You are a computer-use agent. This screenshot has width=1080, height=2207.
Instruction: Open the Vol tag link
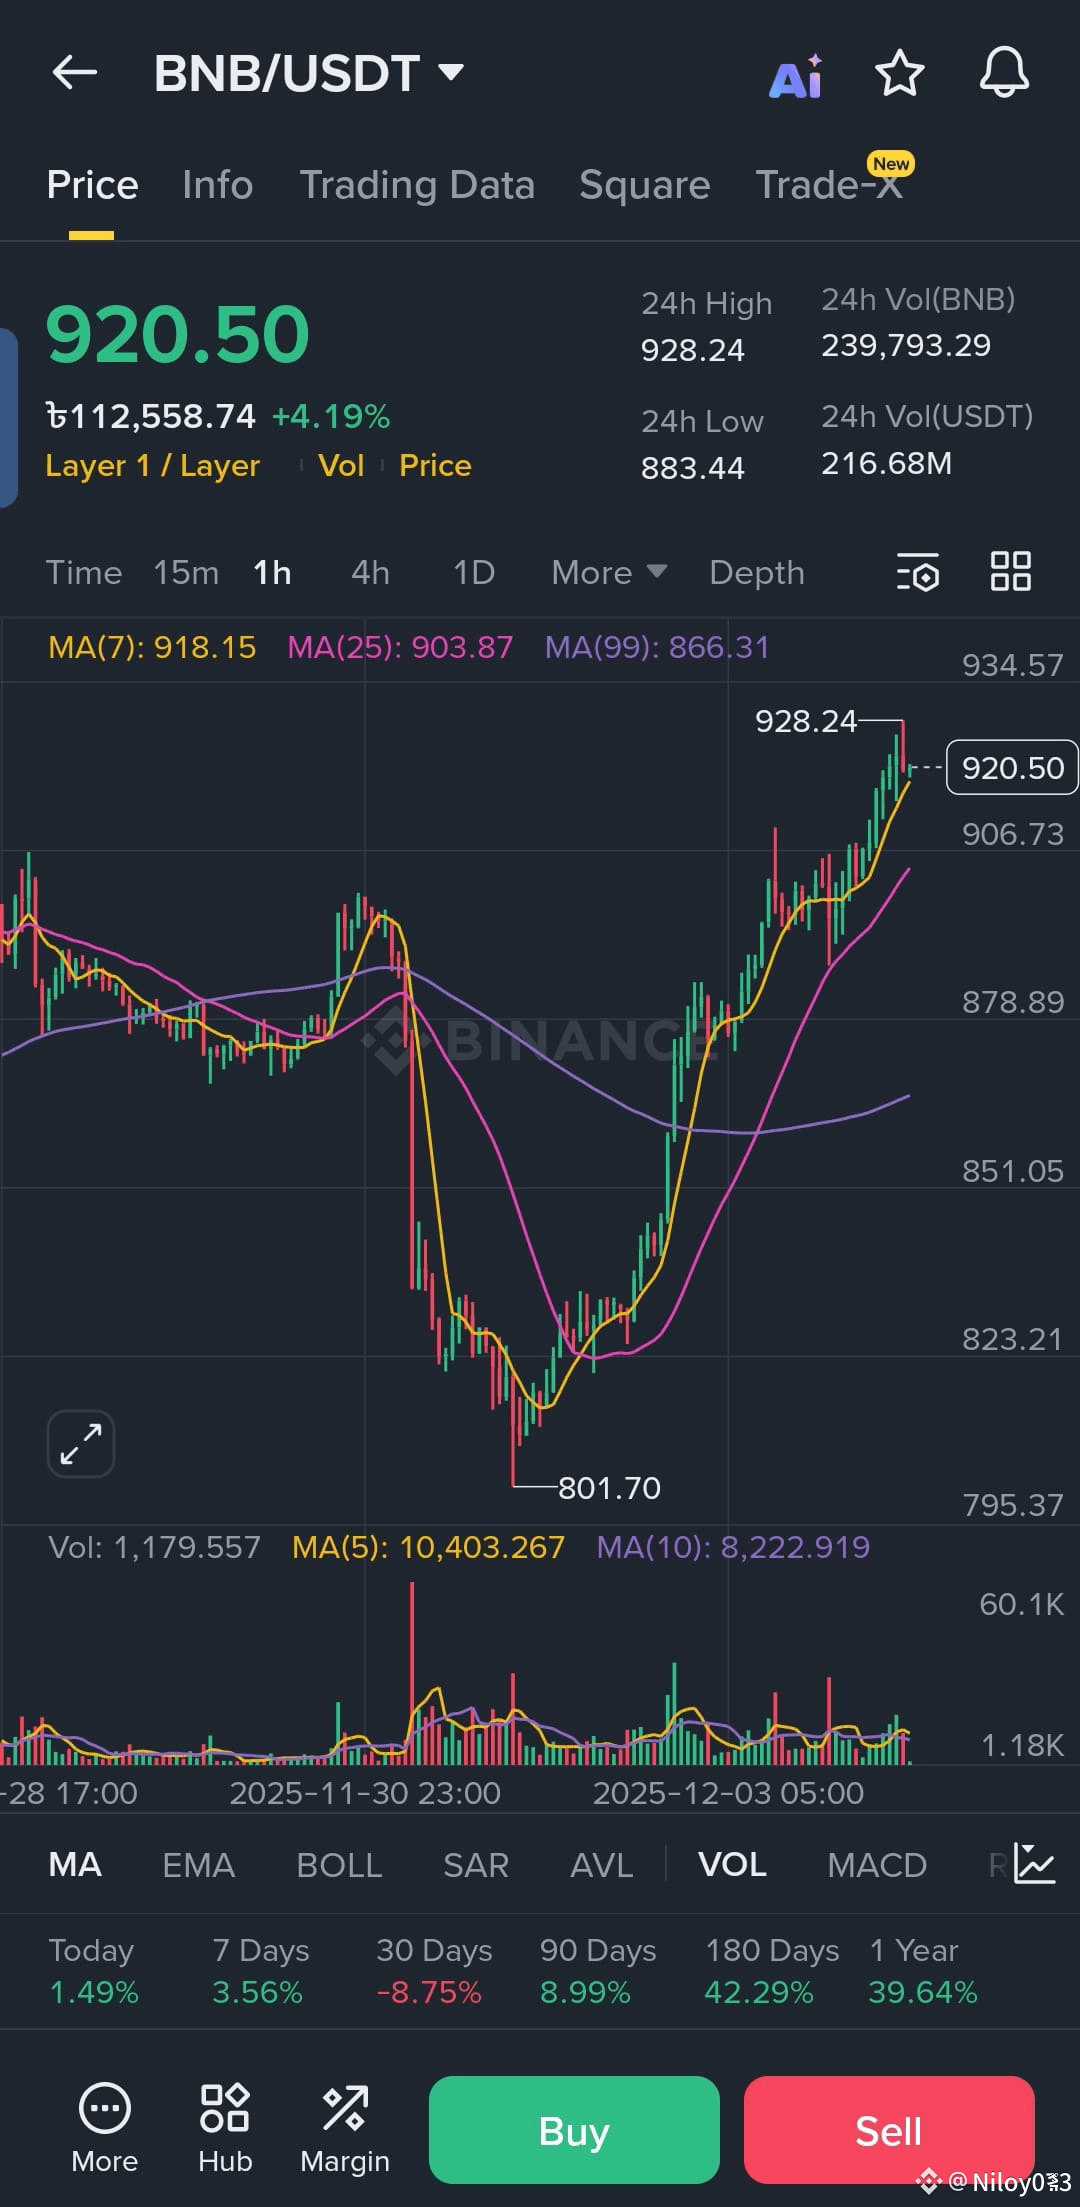(341, 466)
